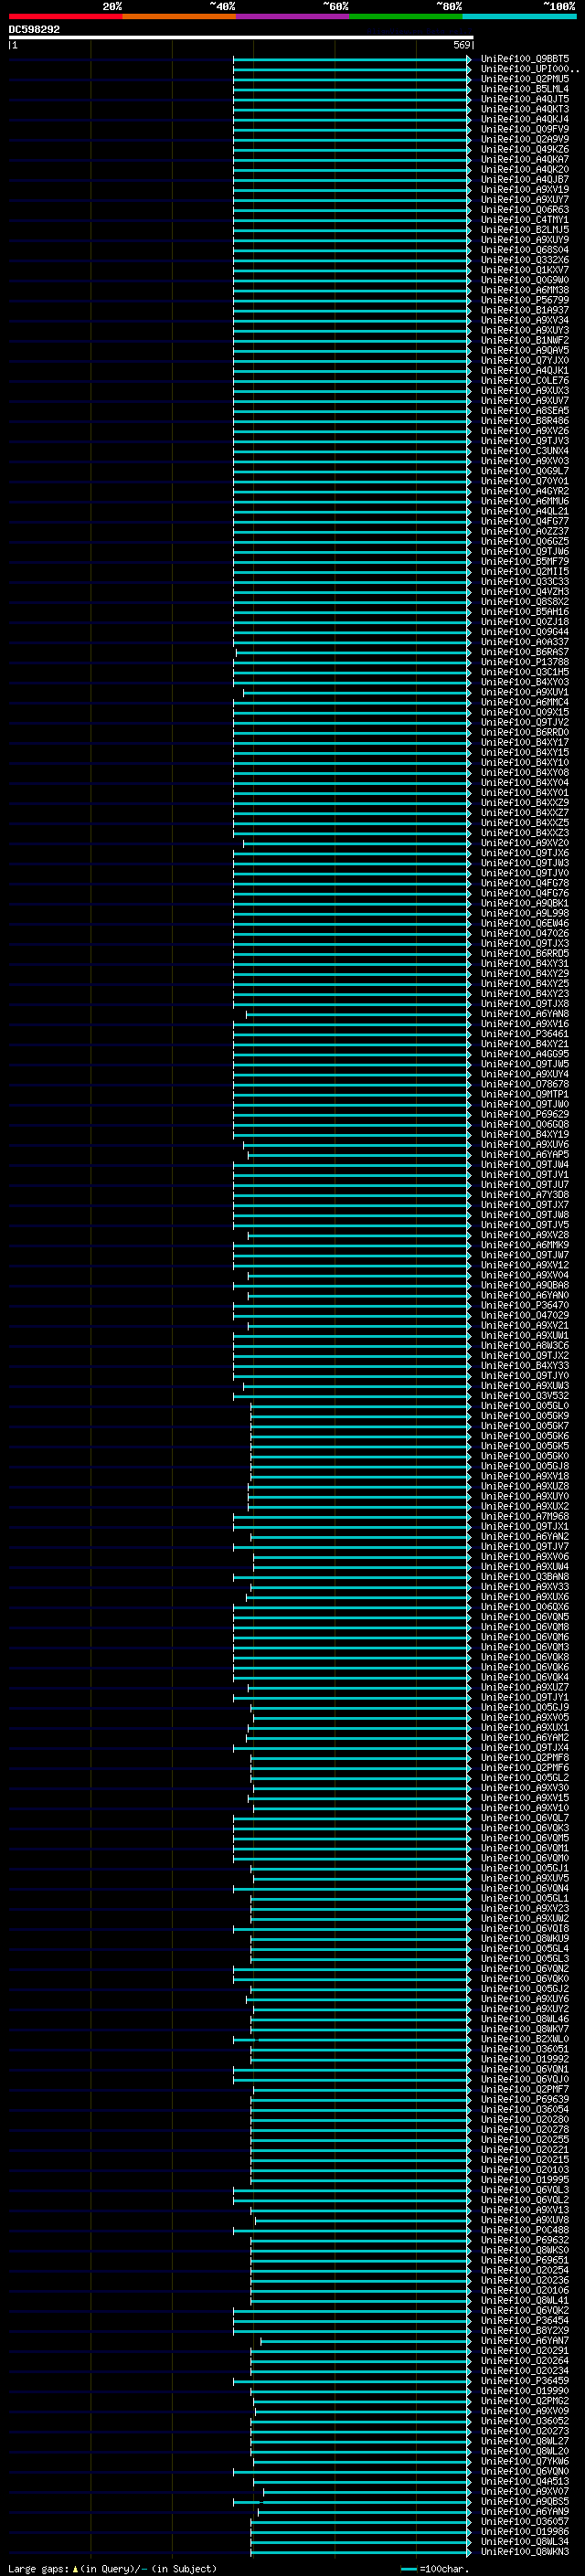Select hit label UniRef100_O47026
Viewport: 585px width, 2576px height.
[x=525, y=934]
